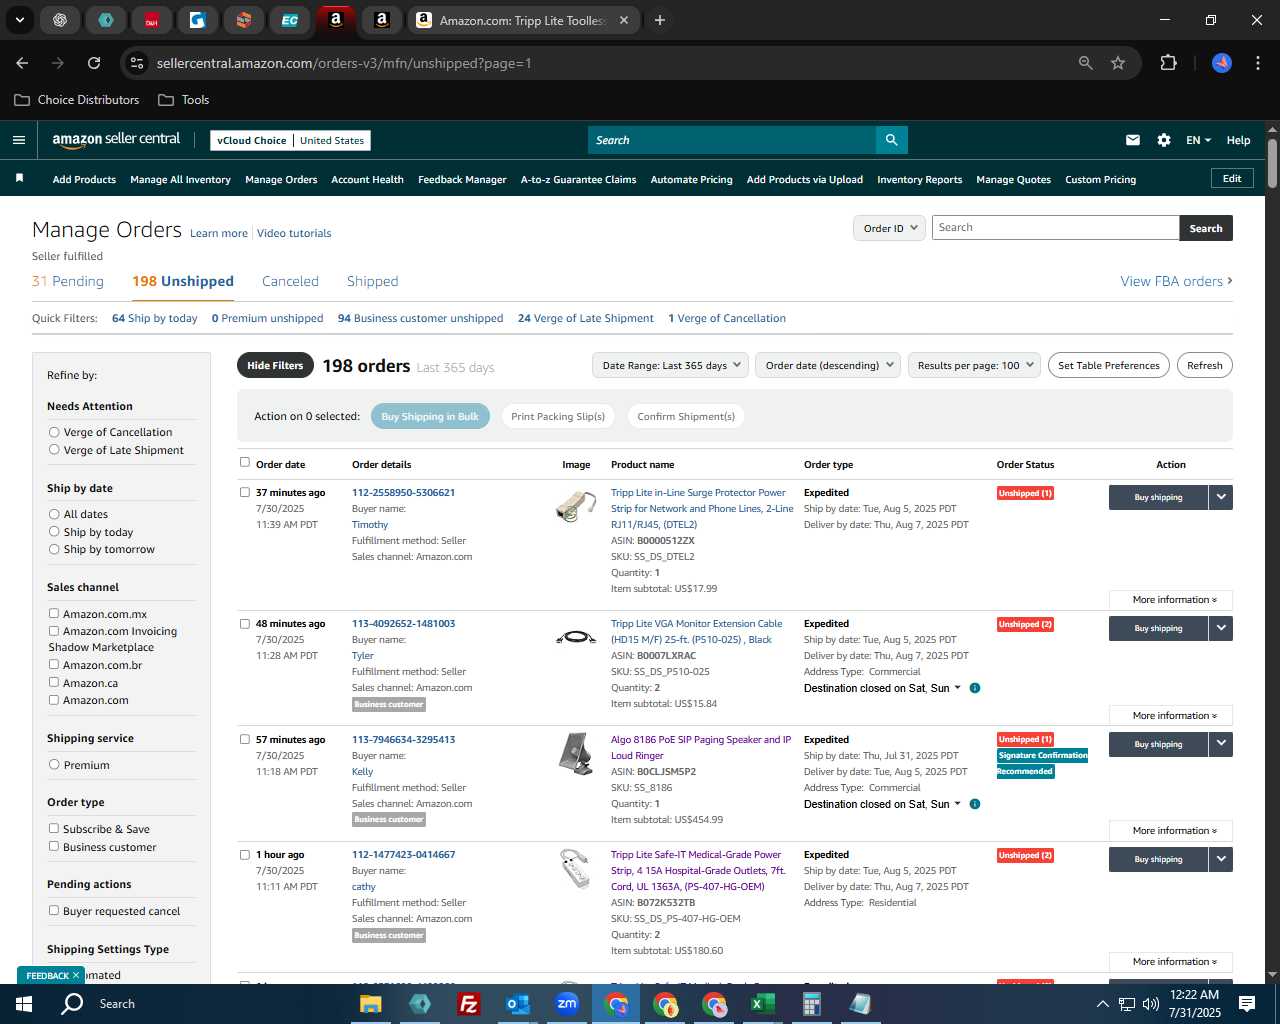Select the Verge of Cancellation radio button
Image resolution: width=1280 pixels, height=1024 pixels.
[x=54, y=432]
